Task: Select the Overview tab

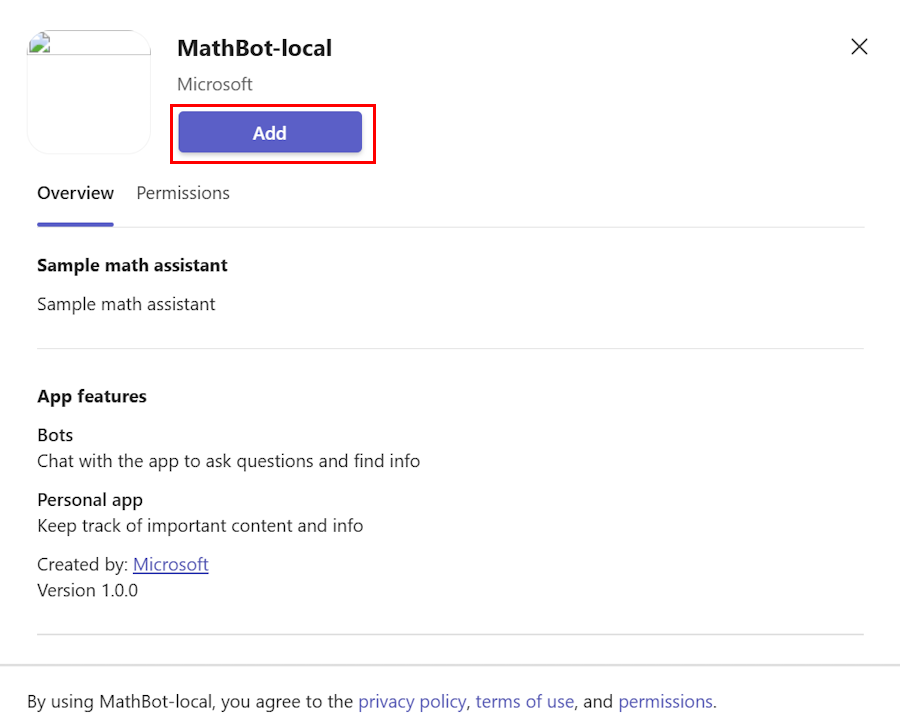Action: (x=75, y=193)
